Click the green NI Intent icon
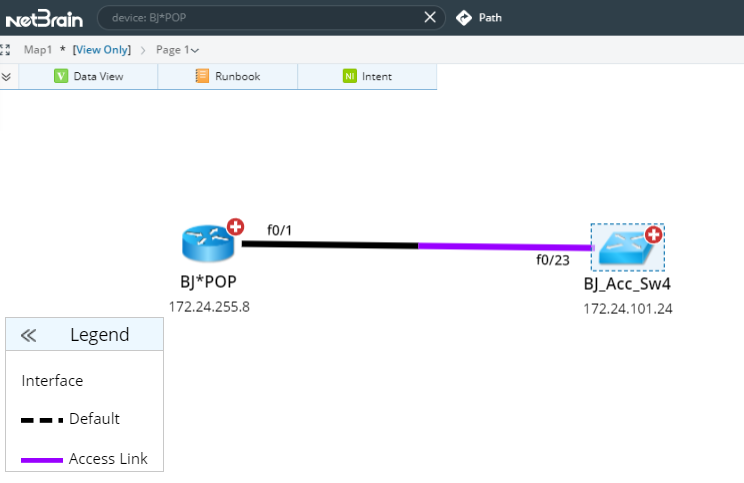The image size is (744, 483). tap(350, 76)
